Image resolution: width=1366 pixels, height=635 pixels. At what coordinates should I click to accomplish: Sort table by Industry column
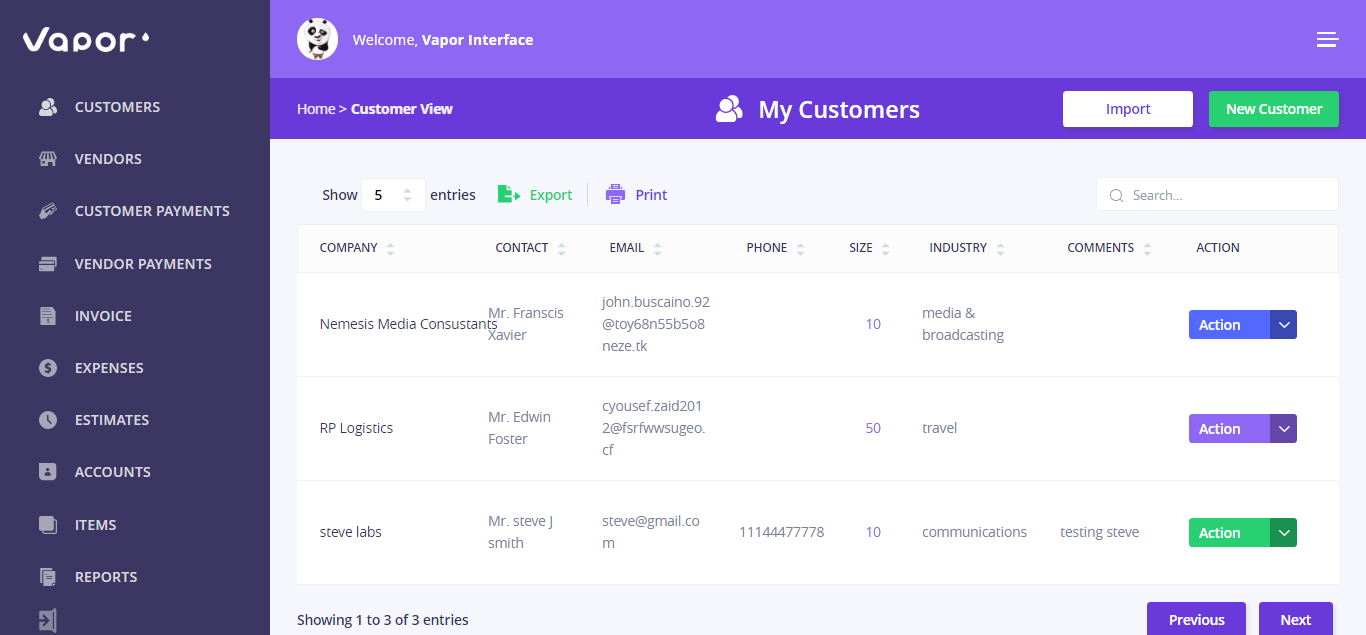[x=1000, y=248]
